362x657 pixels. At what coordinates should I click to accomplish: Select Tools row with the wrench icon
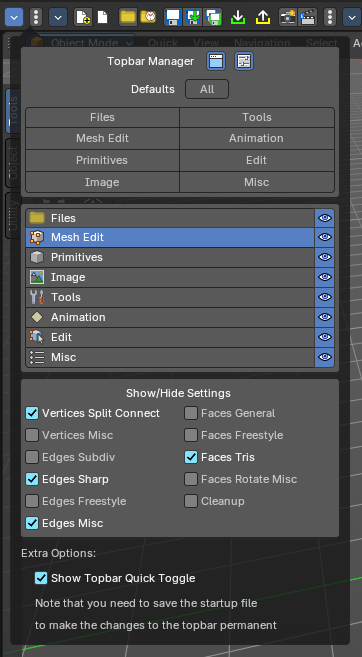tap(170, 297)
